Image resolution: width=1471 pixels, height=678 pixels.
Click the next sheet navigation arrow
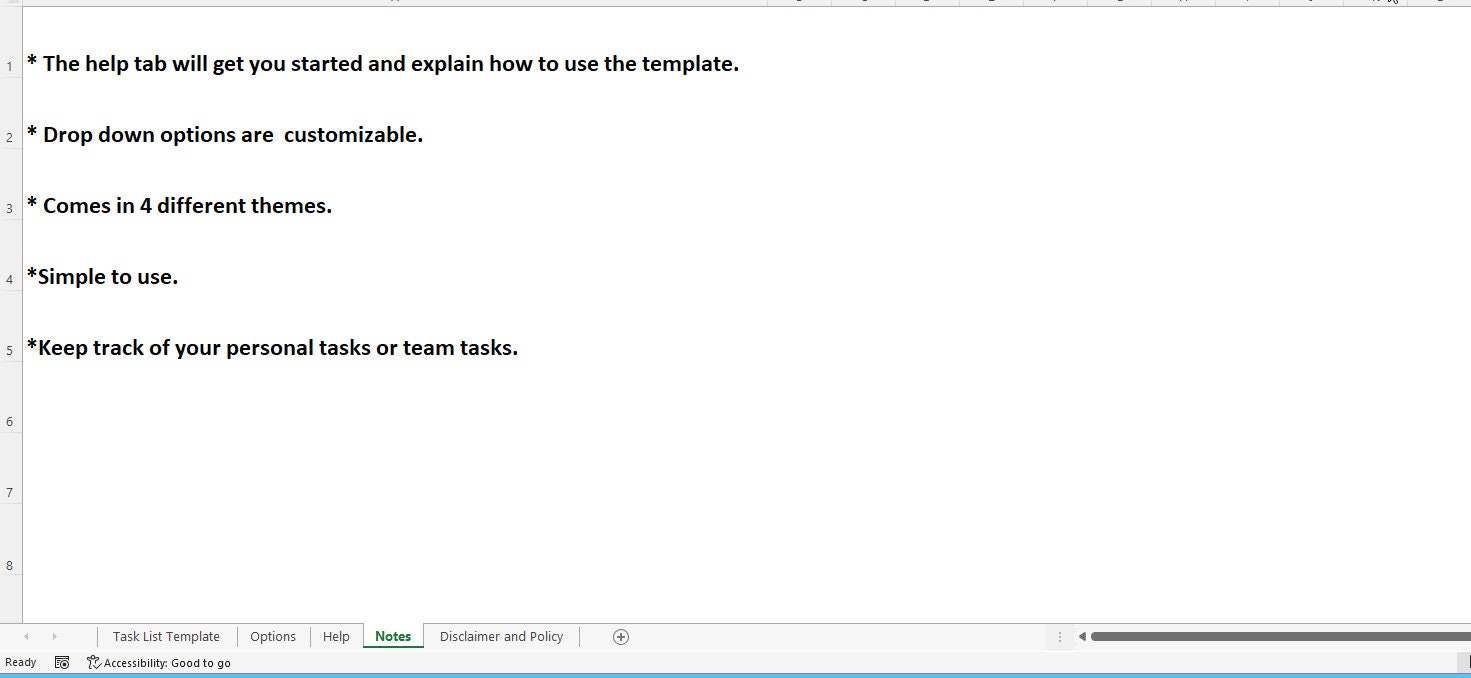pyautogui.click(x=53, y=636)
